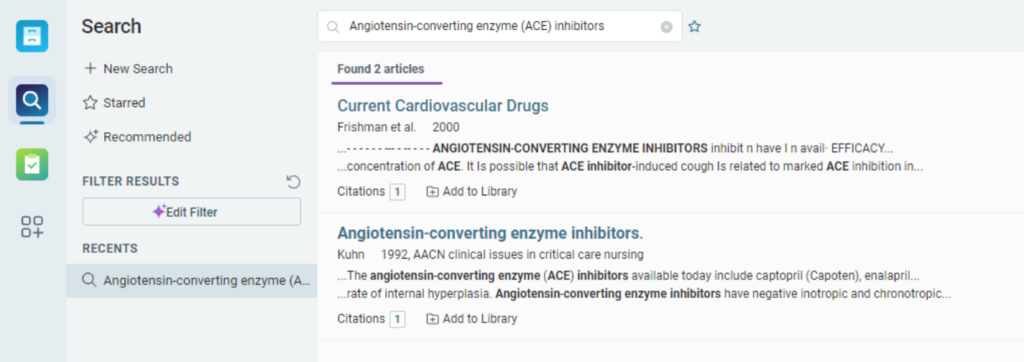This screenshot has height=362, width=1024.
Task: Reset filter results with undo icon
Action: (x=294, y=182)
